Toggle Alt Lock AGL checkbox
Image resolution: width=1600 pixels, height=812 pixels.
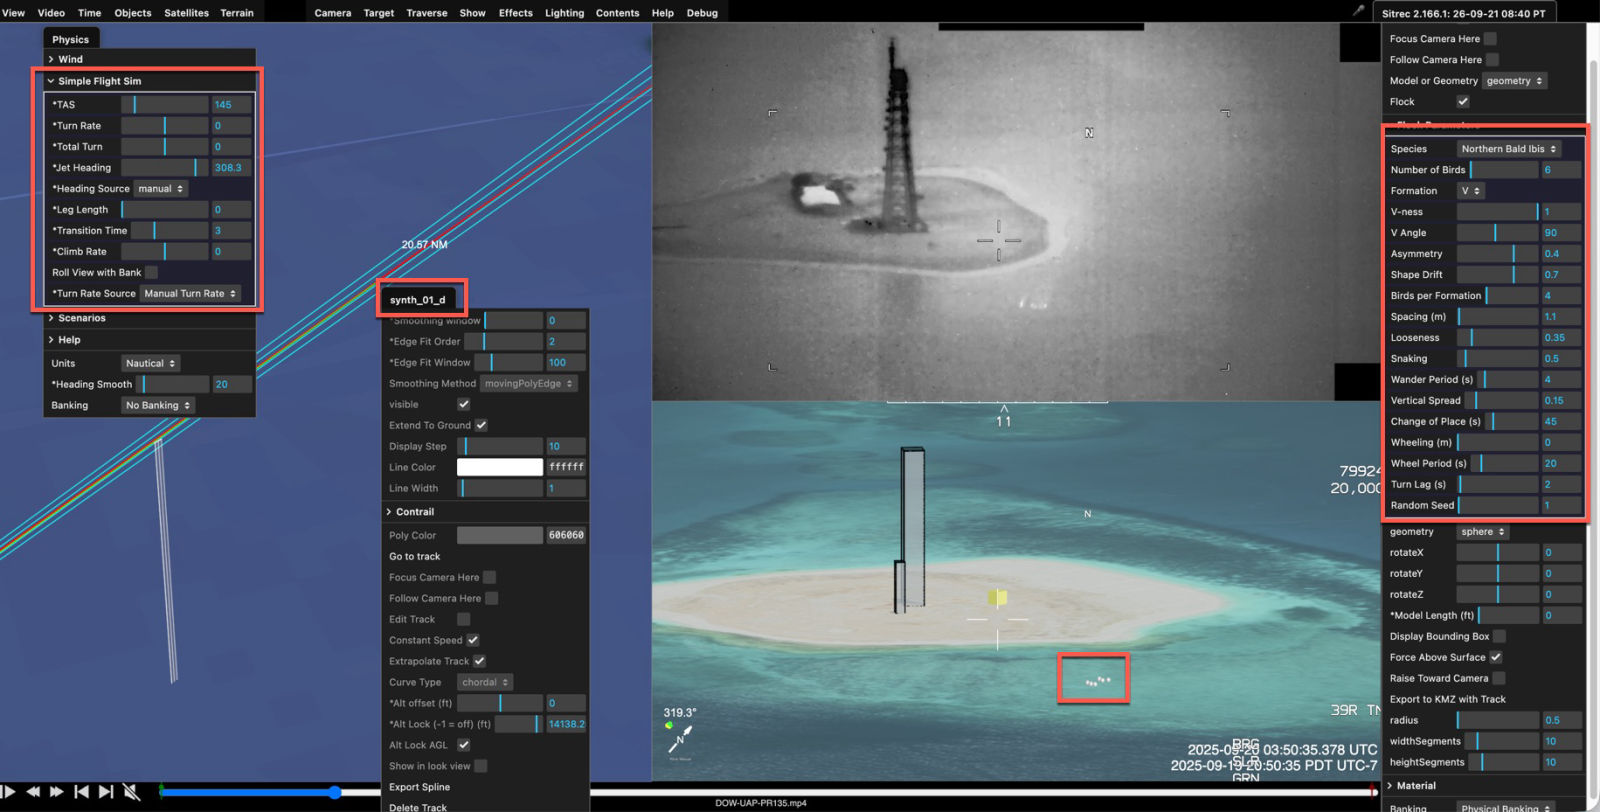(463, 746)
